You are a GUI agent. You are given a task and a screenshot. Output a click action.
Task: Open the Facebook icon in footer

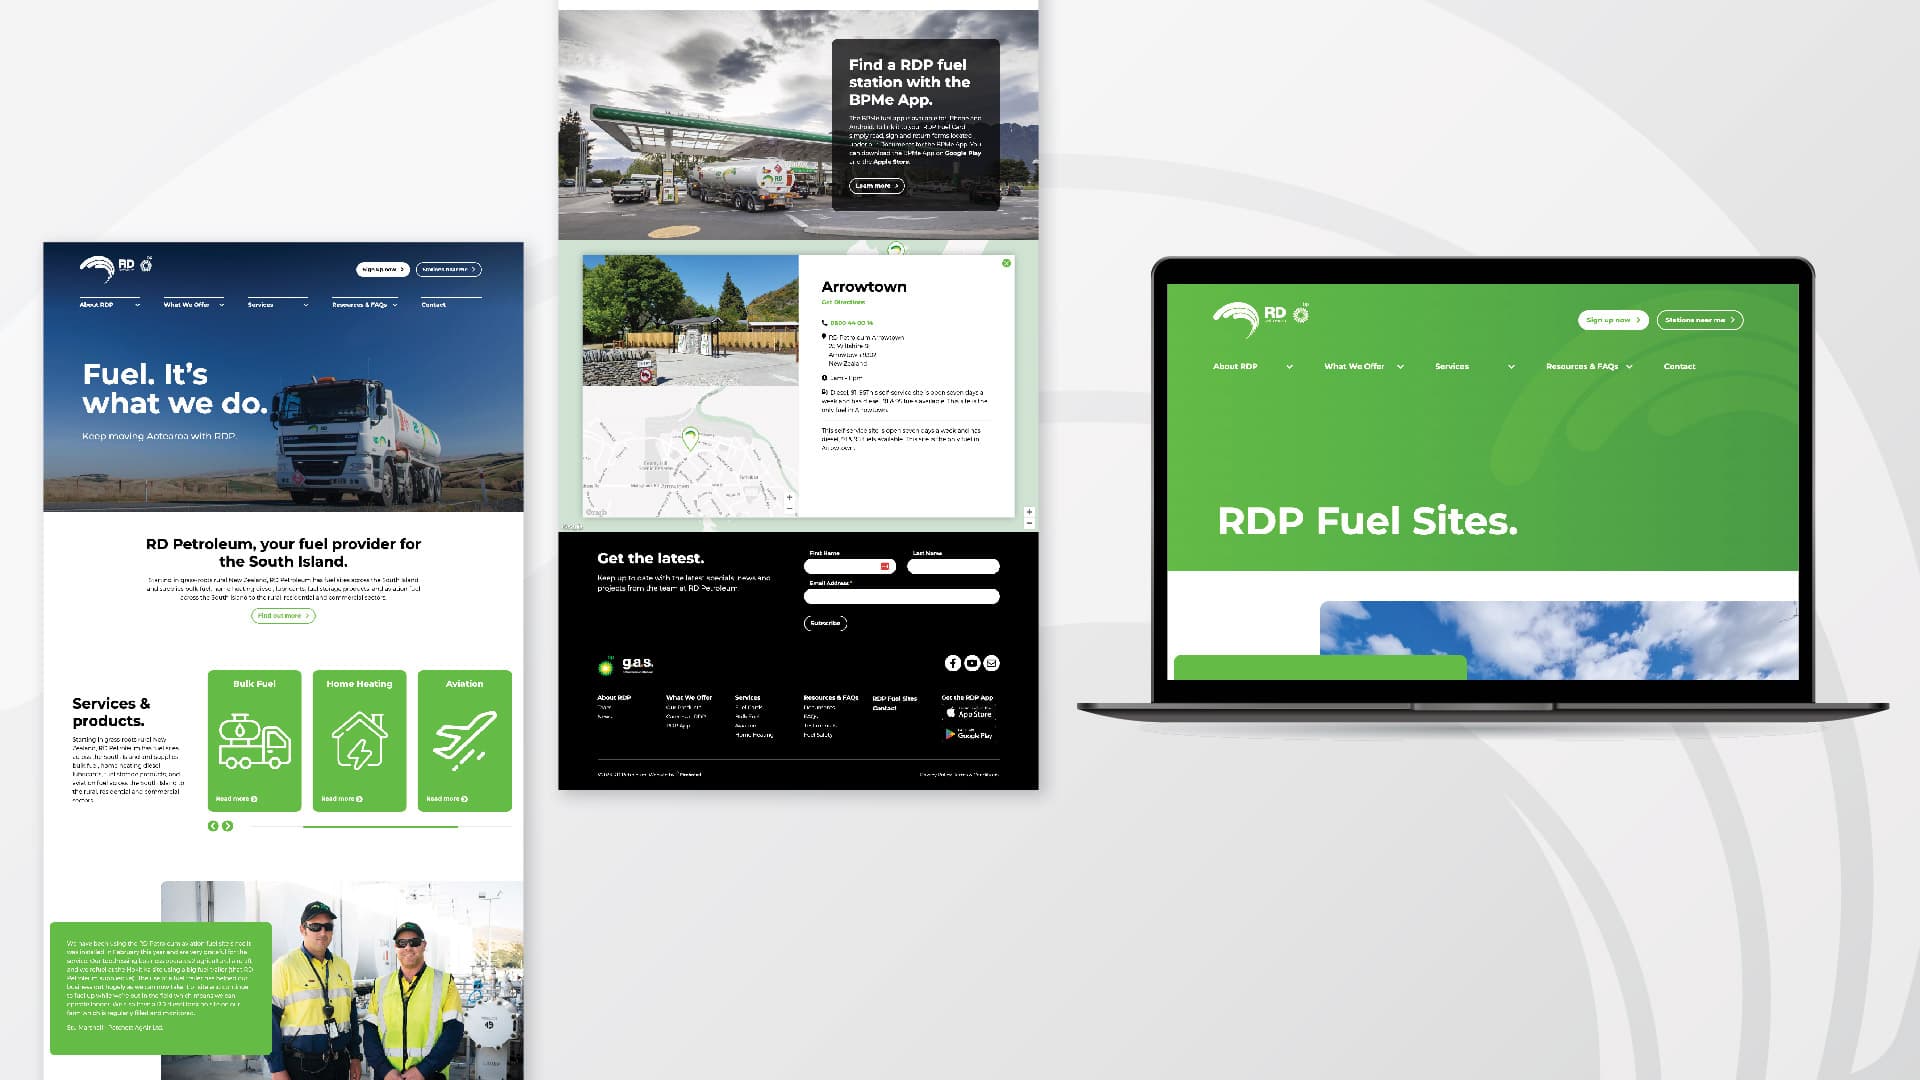(x=952, y=663)
